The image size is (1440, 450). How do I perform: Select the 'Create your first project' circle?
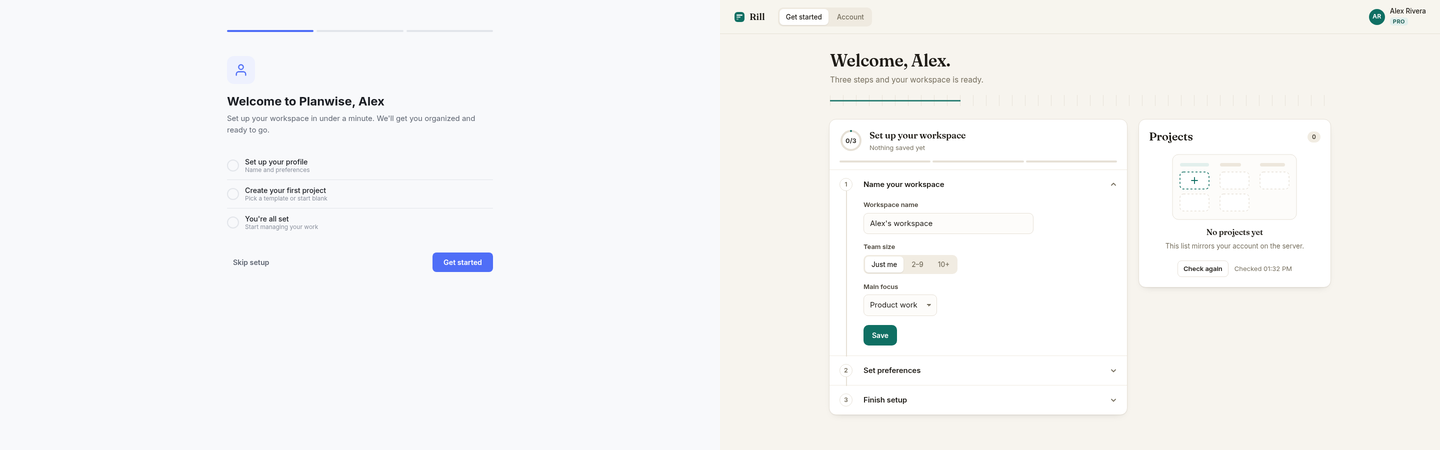[233, 194]
